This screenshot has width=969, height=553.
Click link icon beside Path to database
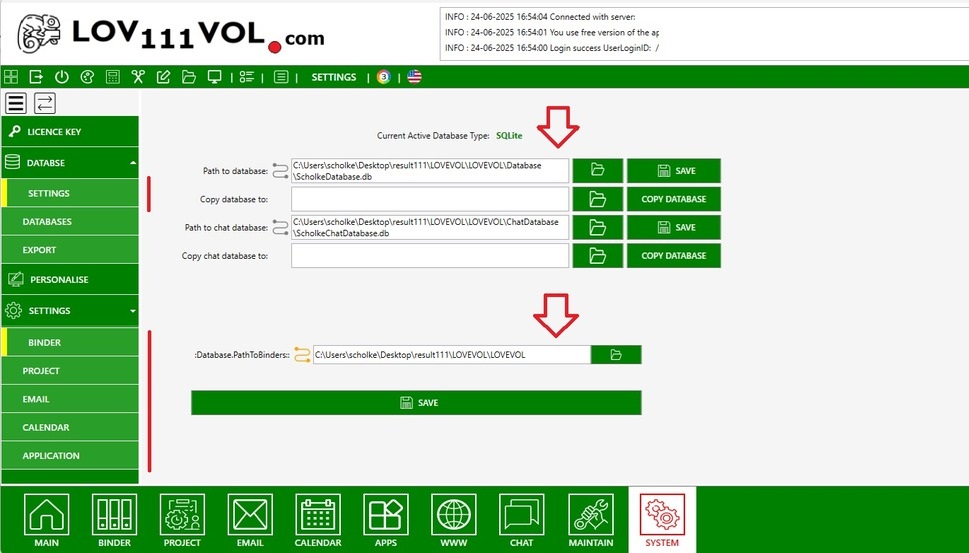point(280,171)
